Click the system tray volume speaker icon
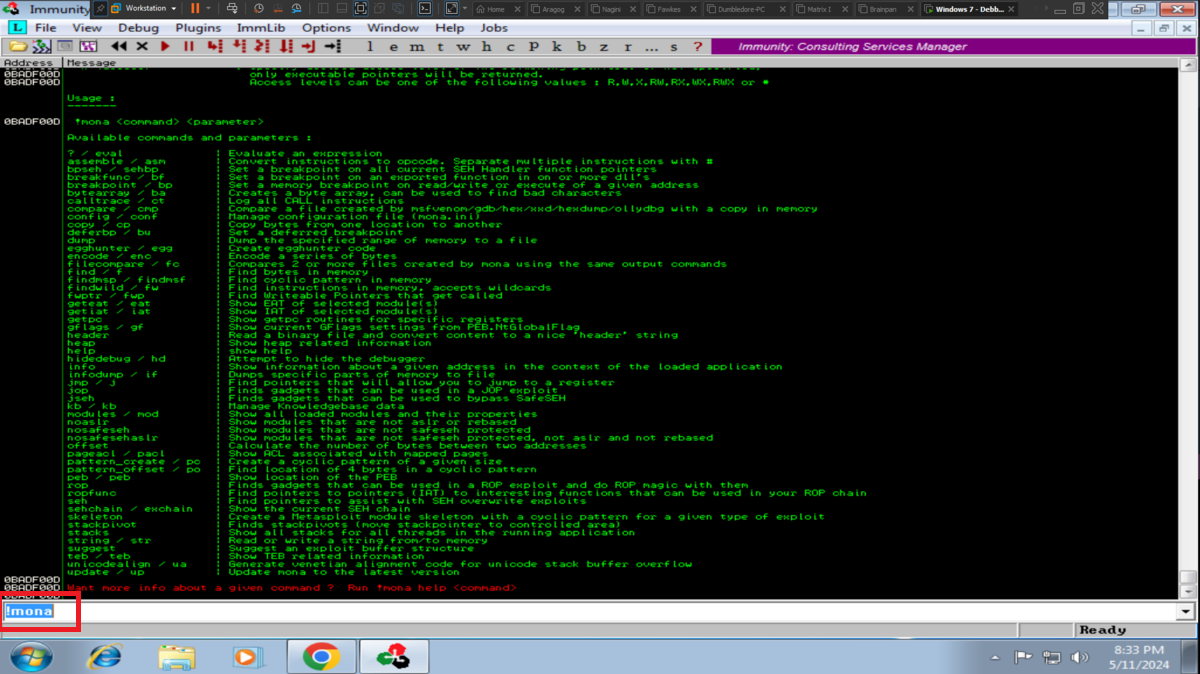Screen dimensions: 1200x674 [x=1079, y=657]
